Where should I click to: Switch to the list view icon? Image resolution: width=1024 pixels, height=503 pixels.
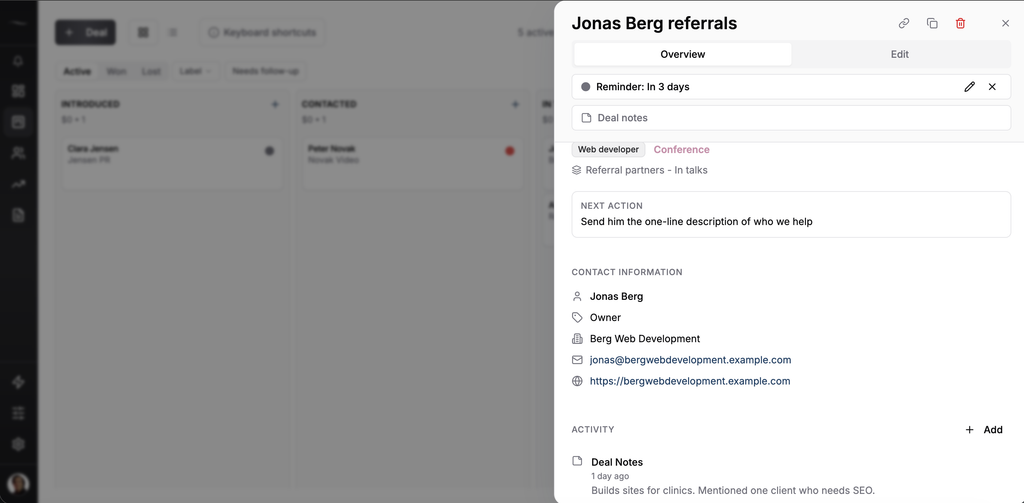[x=172, y=32]
